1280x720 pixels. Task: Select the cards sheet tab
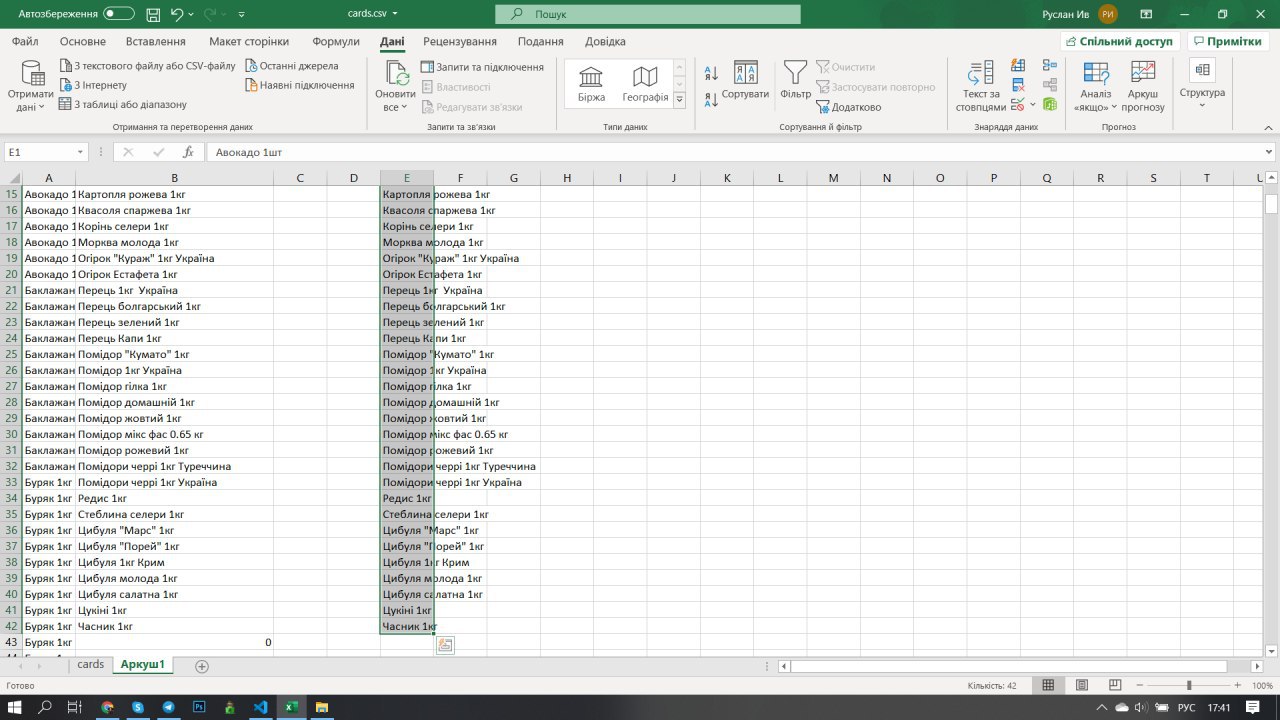tap(90, 664)
